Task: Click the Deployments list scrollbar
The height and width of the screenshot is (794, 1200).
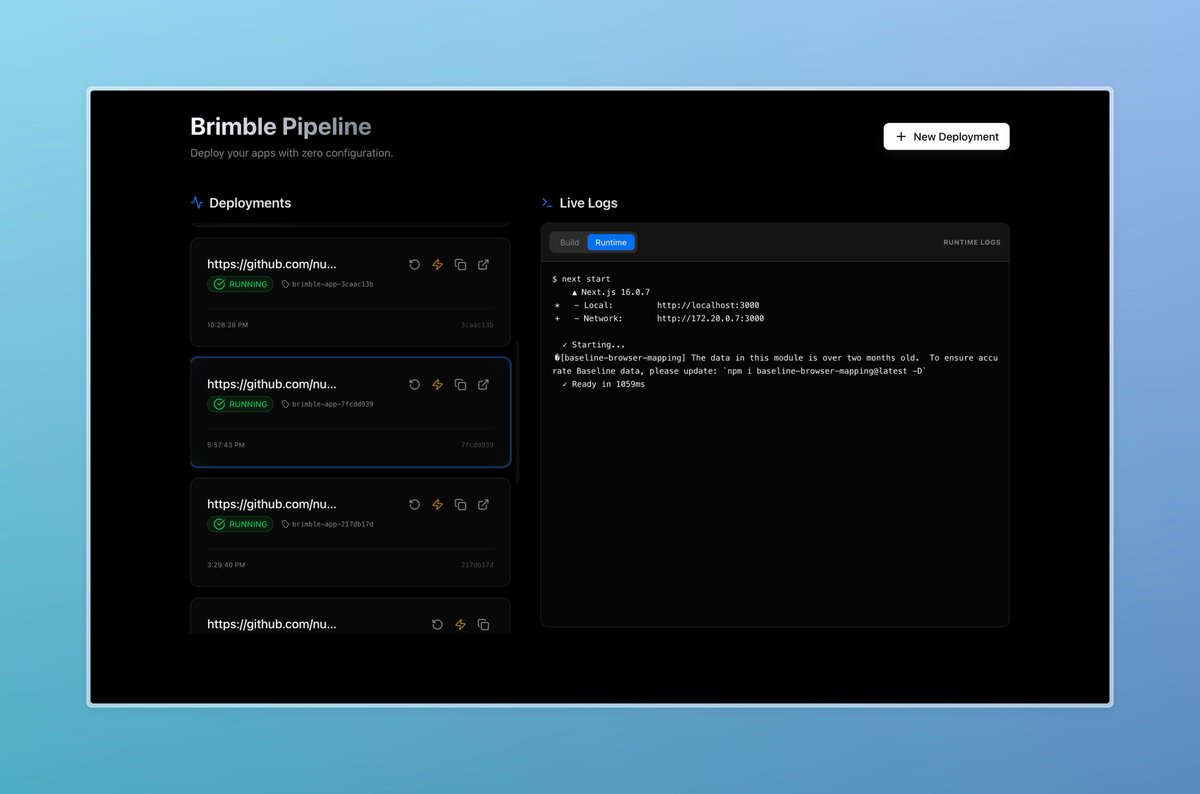Action: 517,412
